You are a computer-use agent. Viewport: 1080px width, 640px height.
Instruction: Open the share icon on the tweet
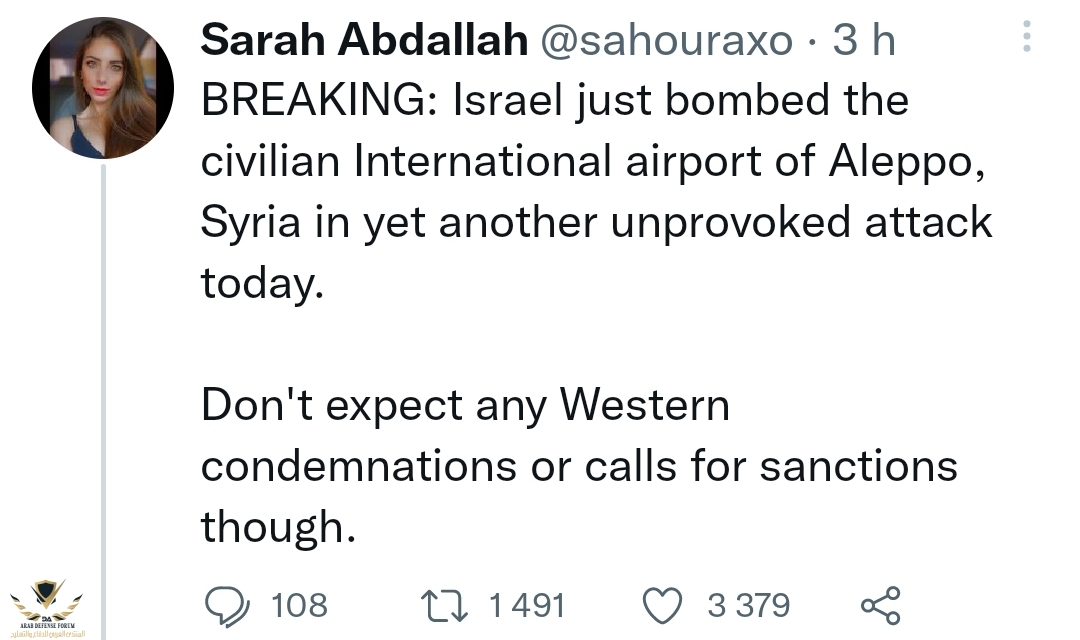[x=880, y=605]
